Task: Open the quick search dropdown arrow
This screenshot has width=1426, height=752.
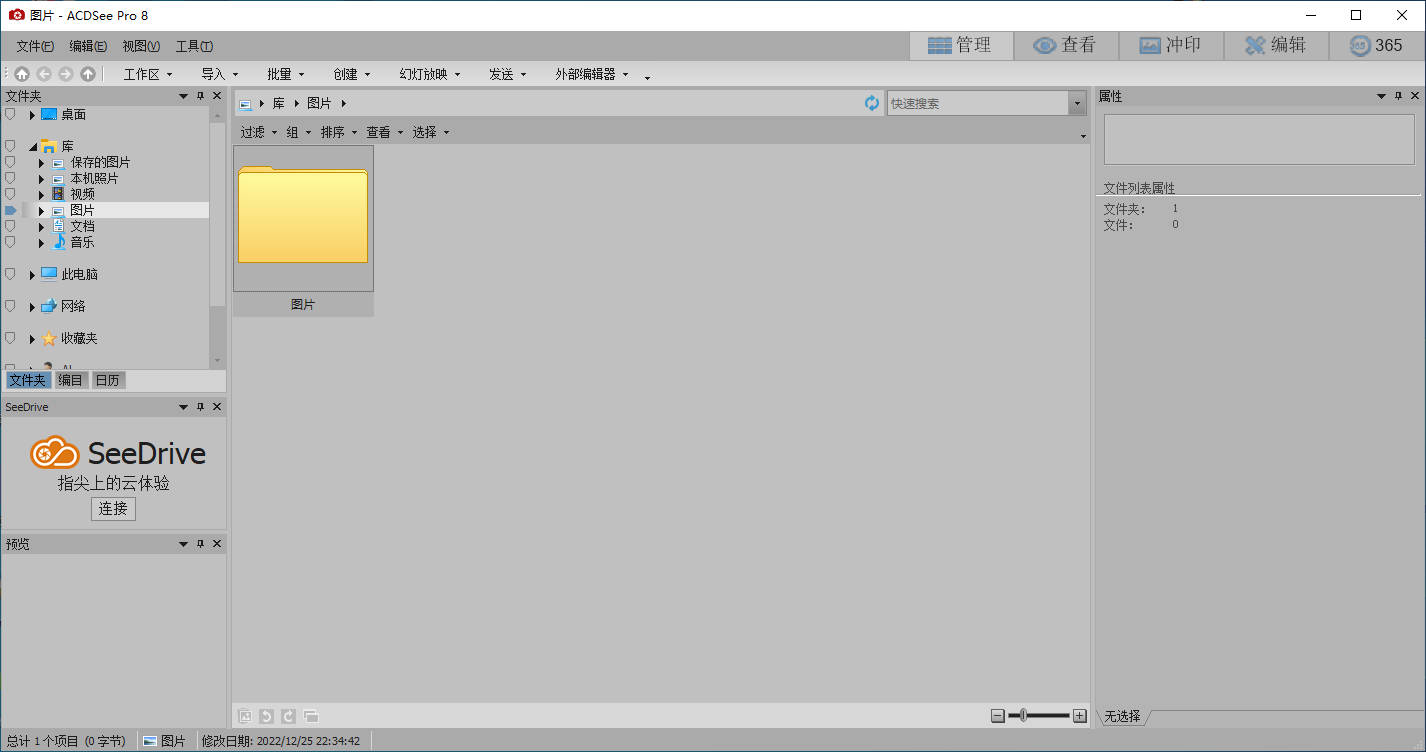Action: 1077,103
